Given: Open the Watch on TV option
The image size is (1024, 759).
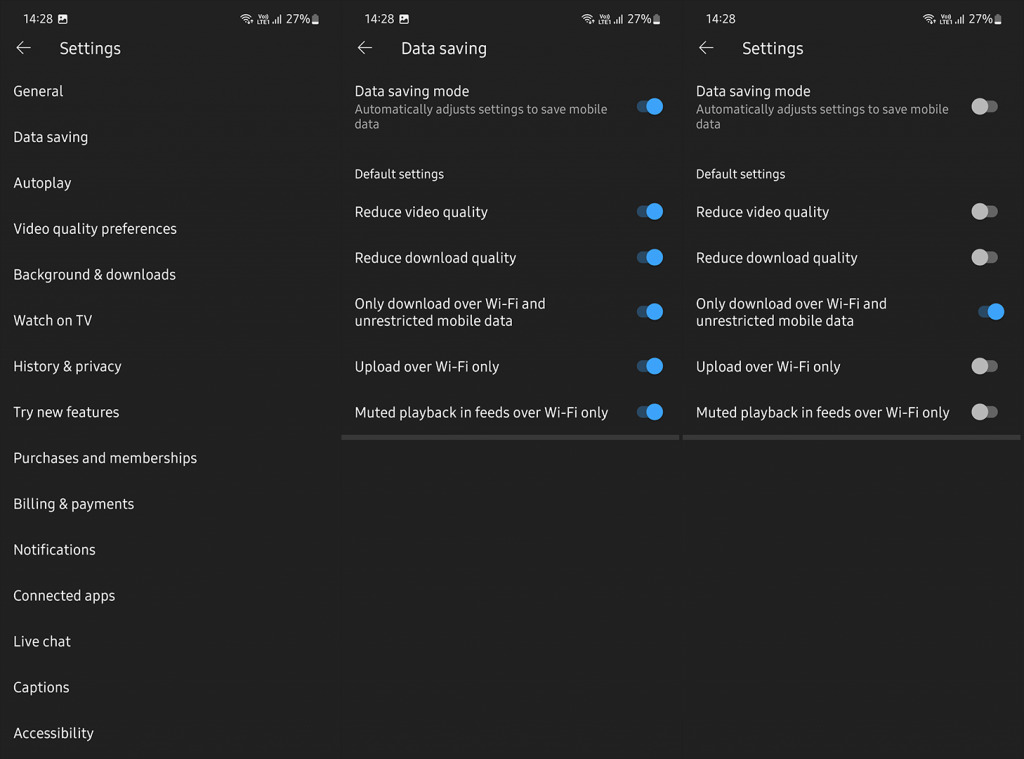Looking at the screenshot, I should pos(52,321).
